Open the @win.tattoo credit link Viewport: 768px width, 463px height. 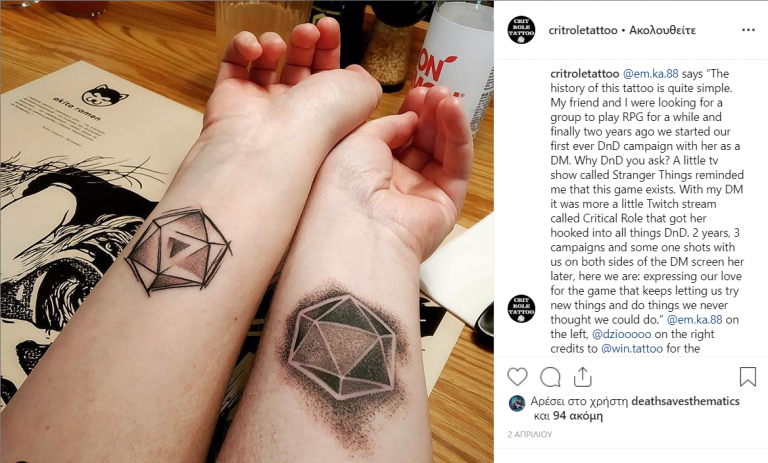pyautogui.click(x=632, y=348)
